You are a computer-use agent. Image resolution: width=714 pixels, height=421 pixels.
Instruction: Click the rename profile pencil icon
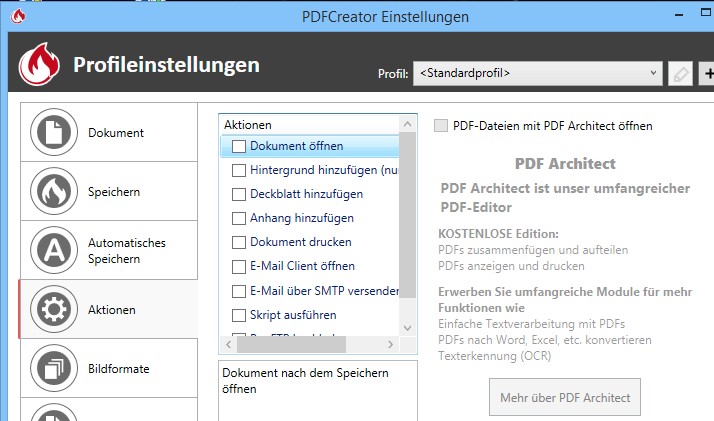point(680,73)
